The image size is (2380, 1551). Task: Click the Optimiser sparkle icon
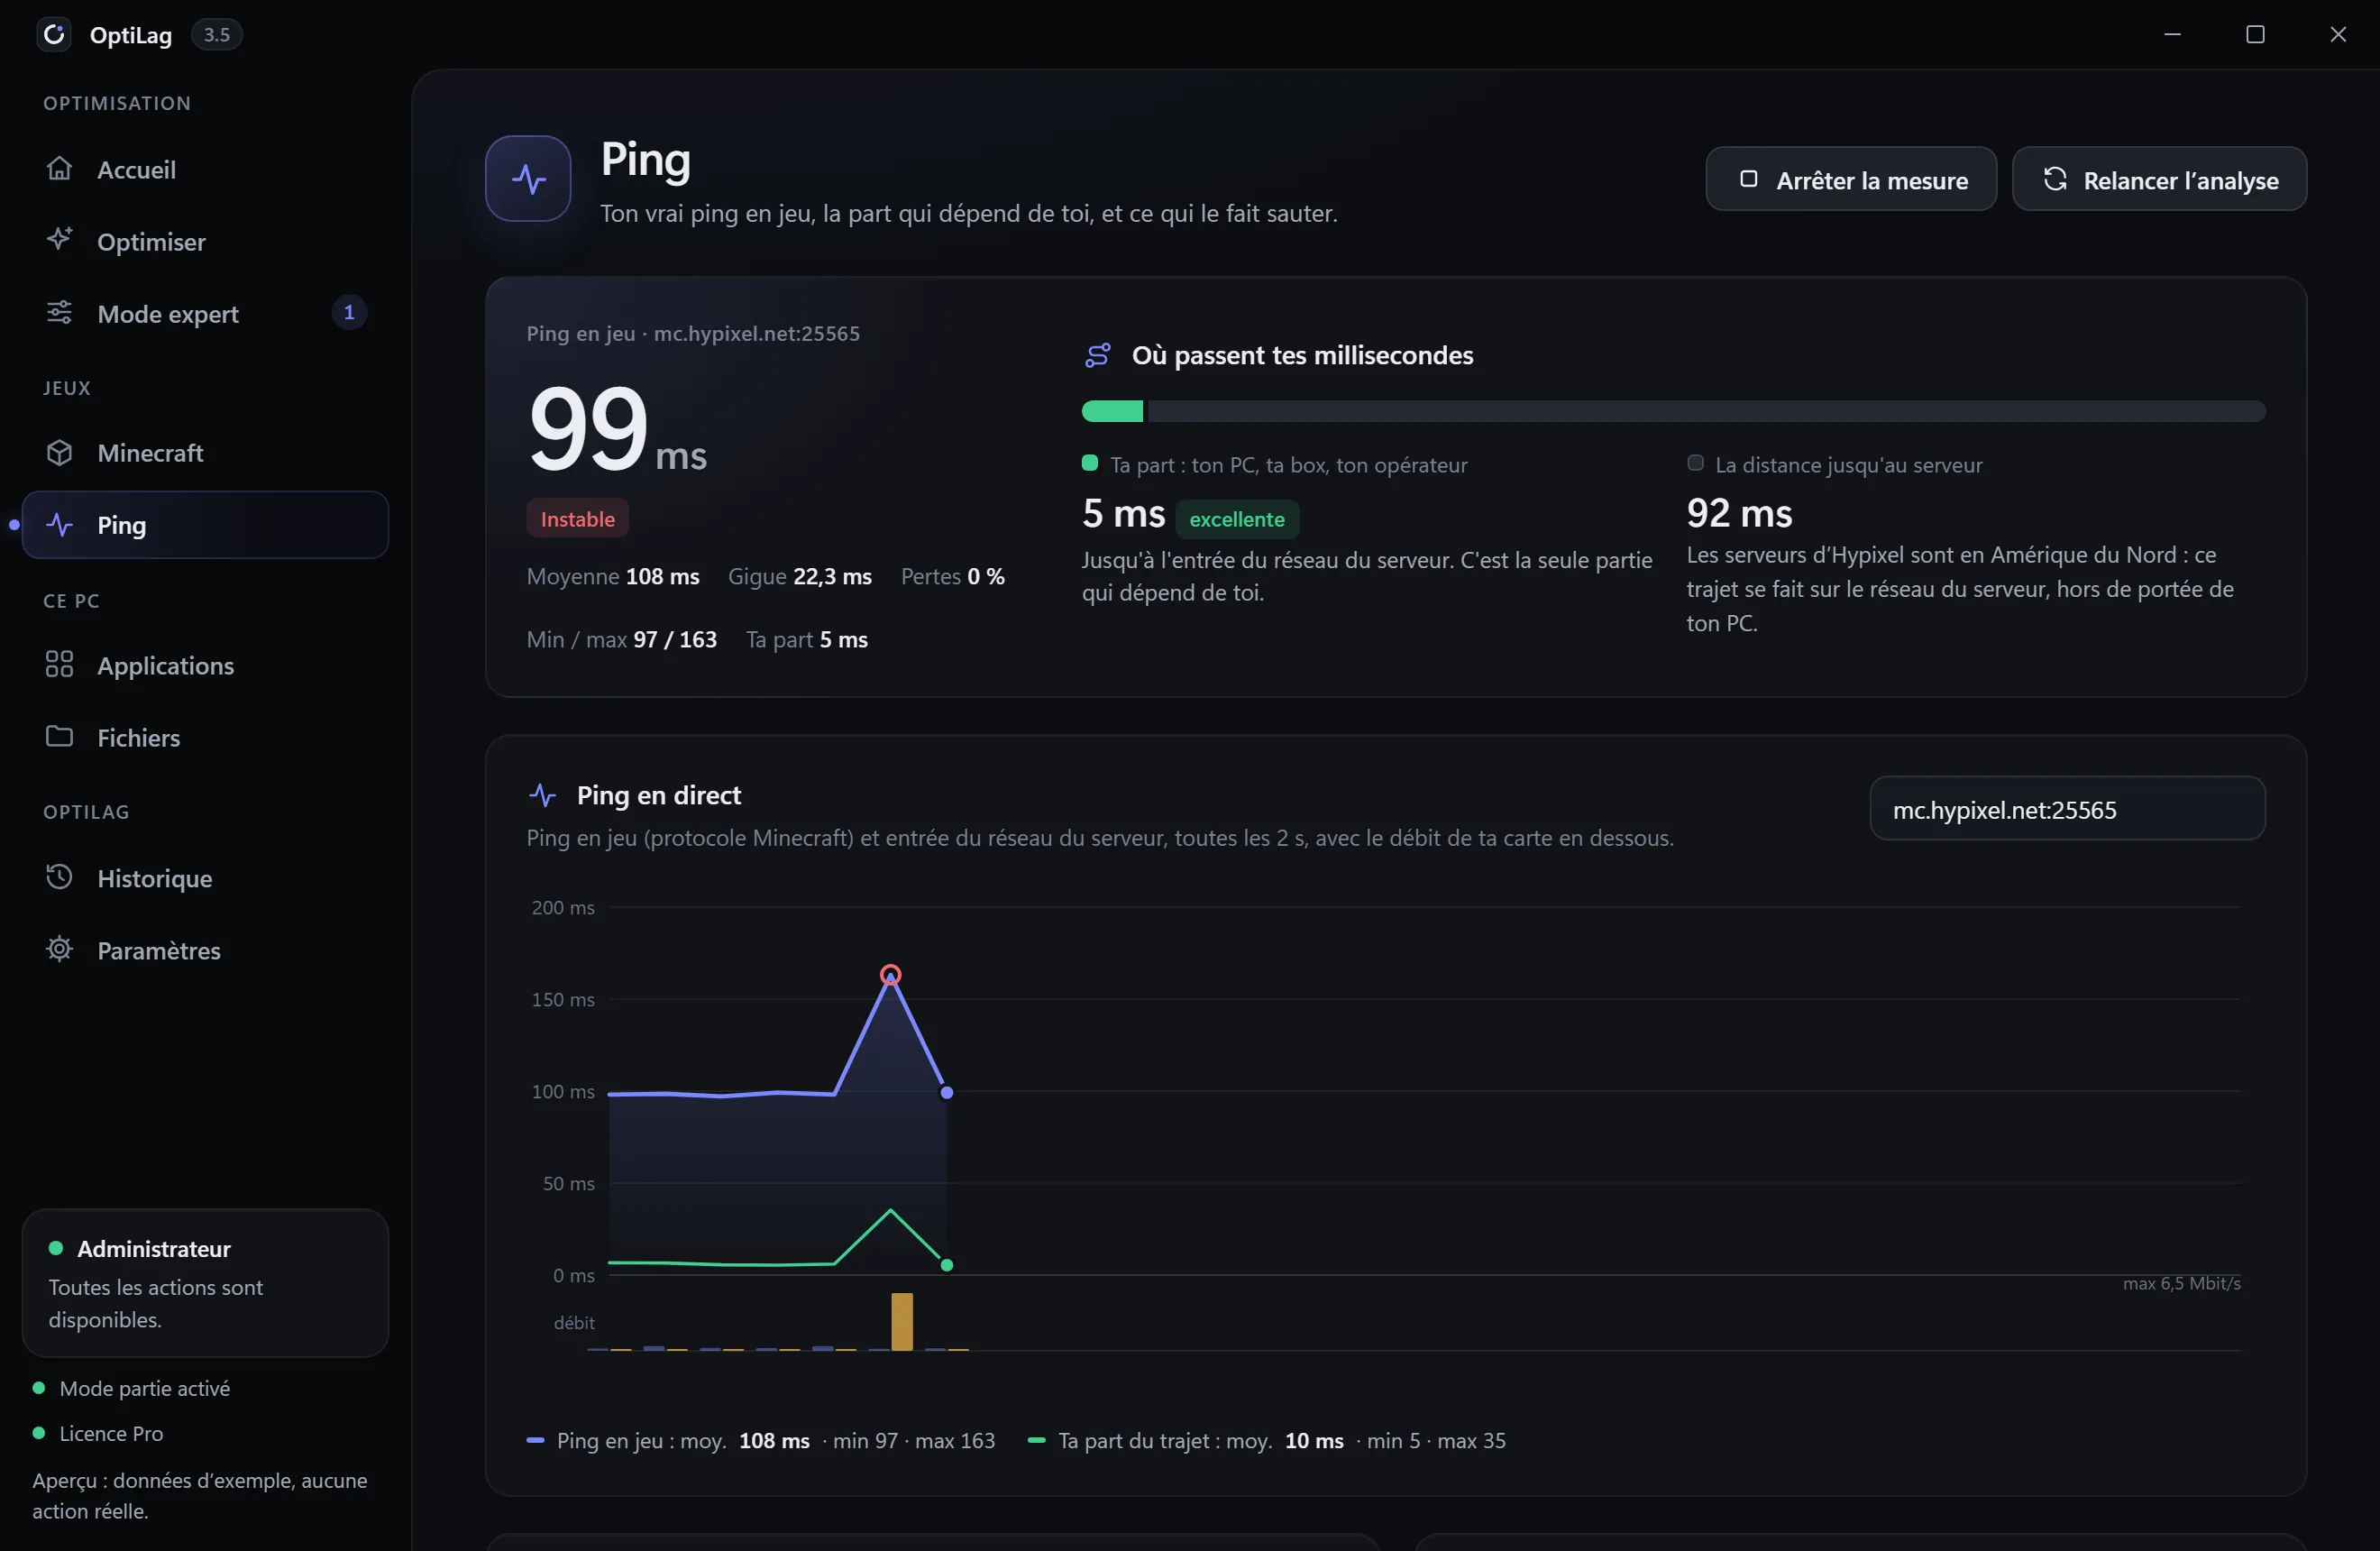tap(60, 240)
